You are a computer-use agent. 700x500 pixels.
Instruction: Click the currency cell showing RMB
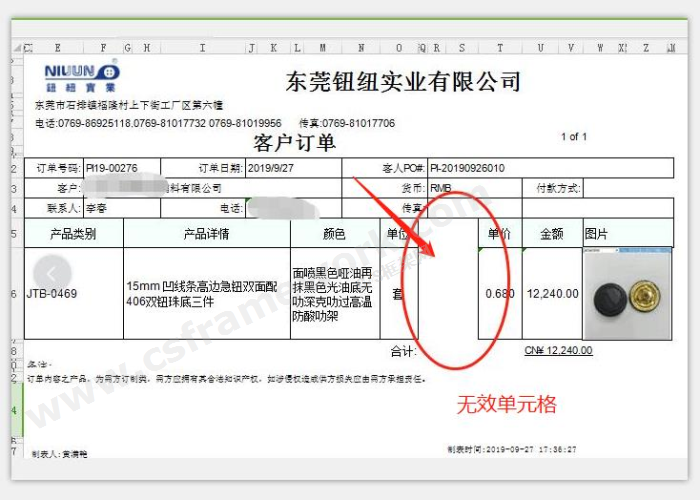(x=442, y=188)
